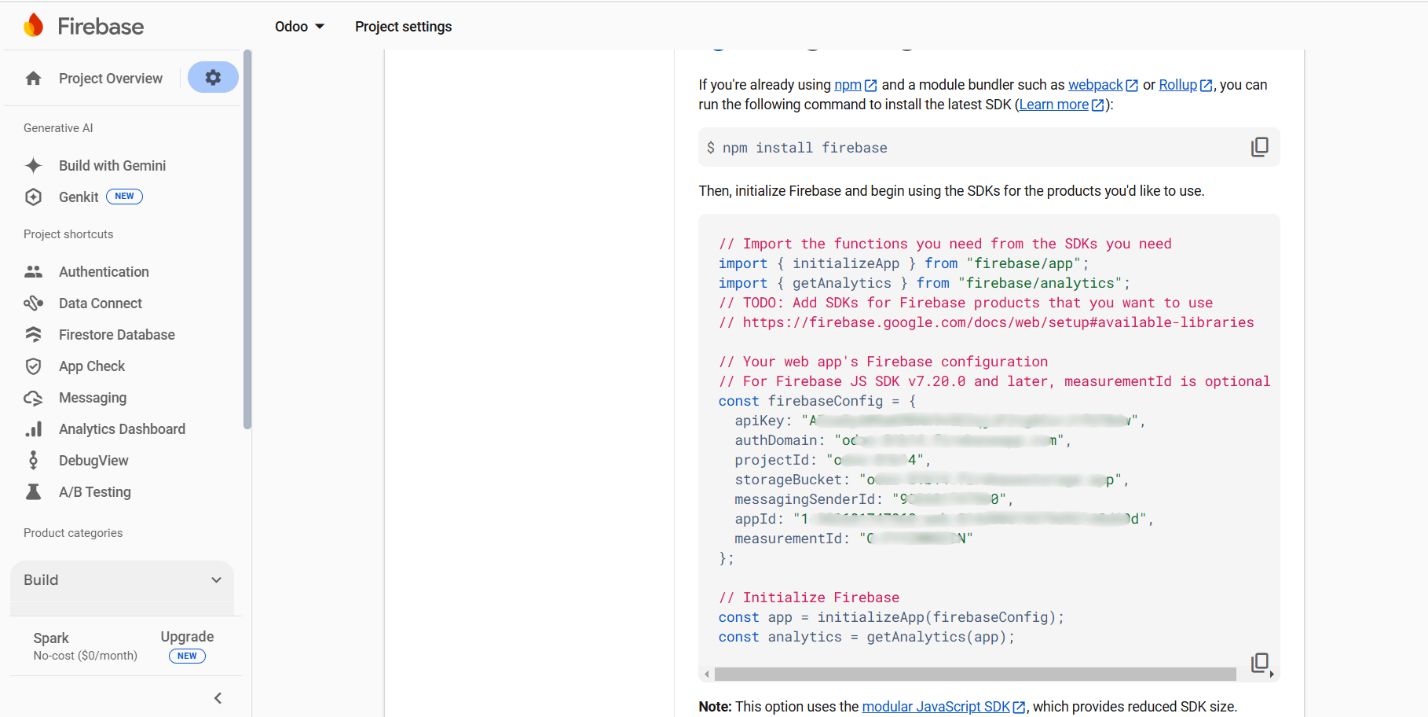The height and width of the screenshot is (717, 1428).
Task: Go to Project Overview
Action: click(x=110, y=78)
